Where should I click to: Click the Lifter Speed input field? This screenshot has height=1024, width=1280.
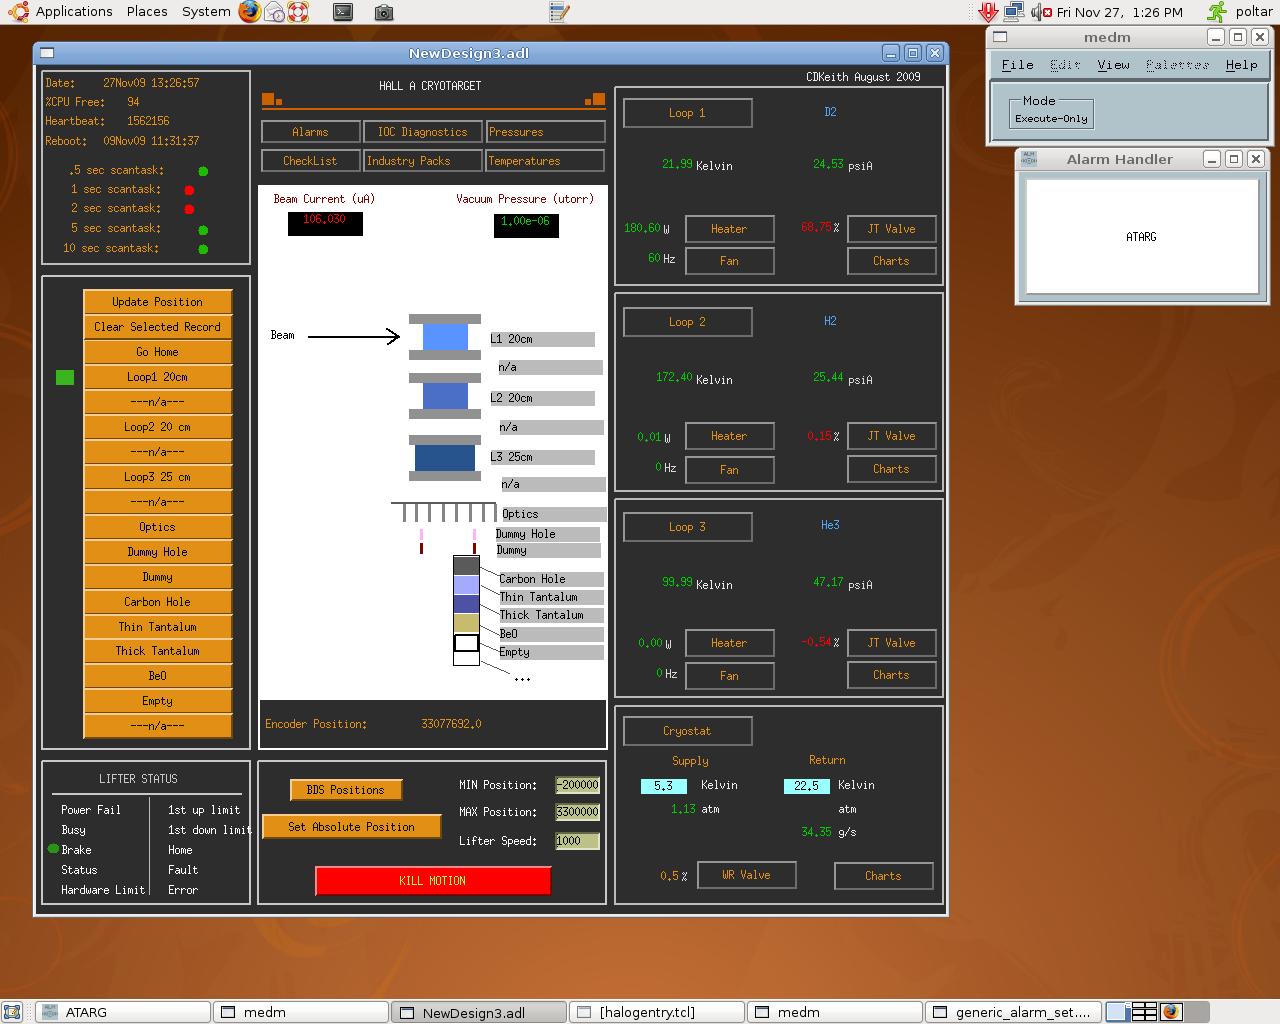(x=577, y=841)
